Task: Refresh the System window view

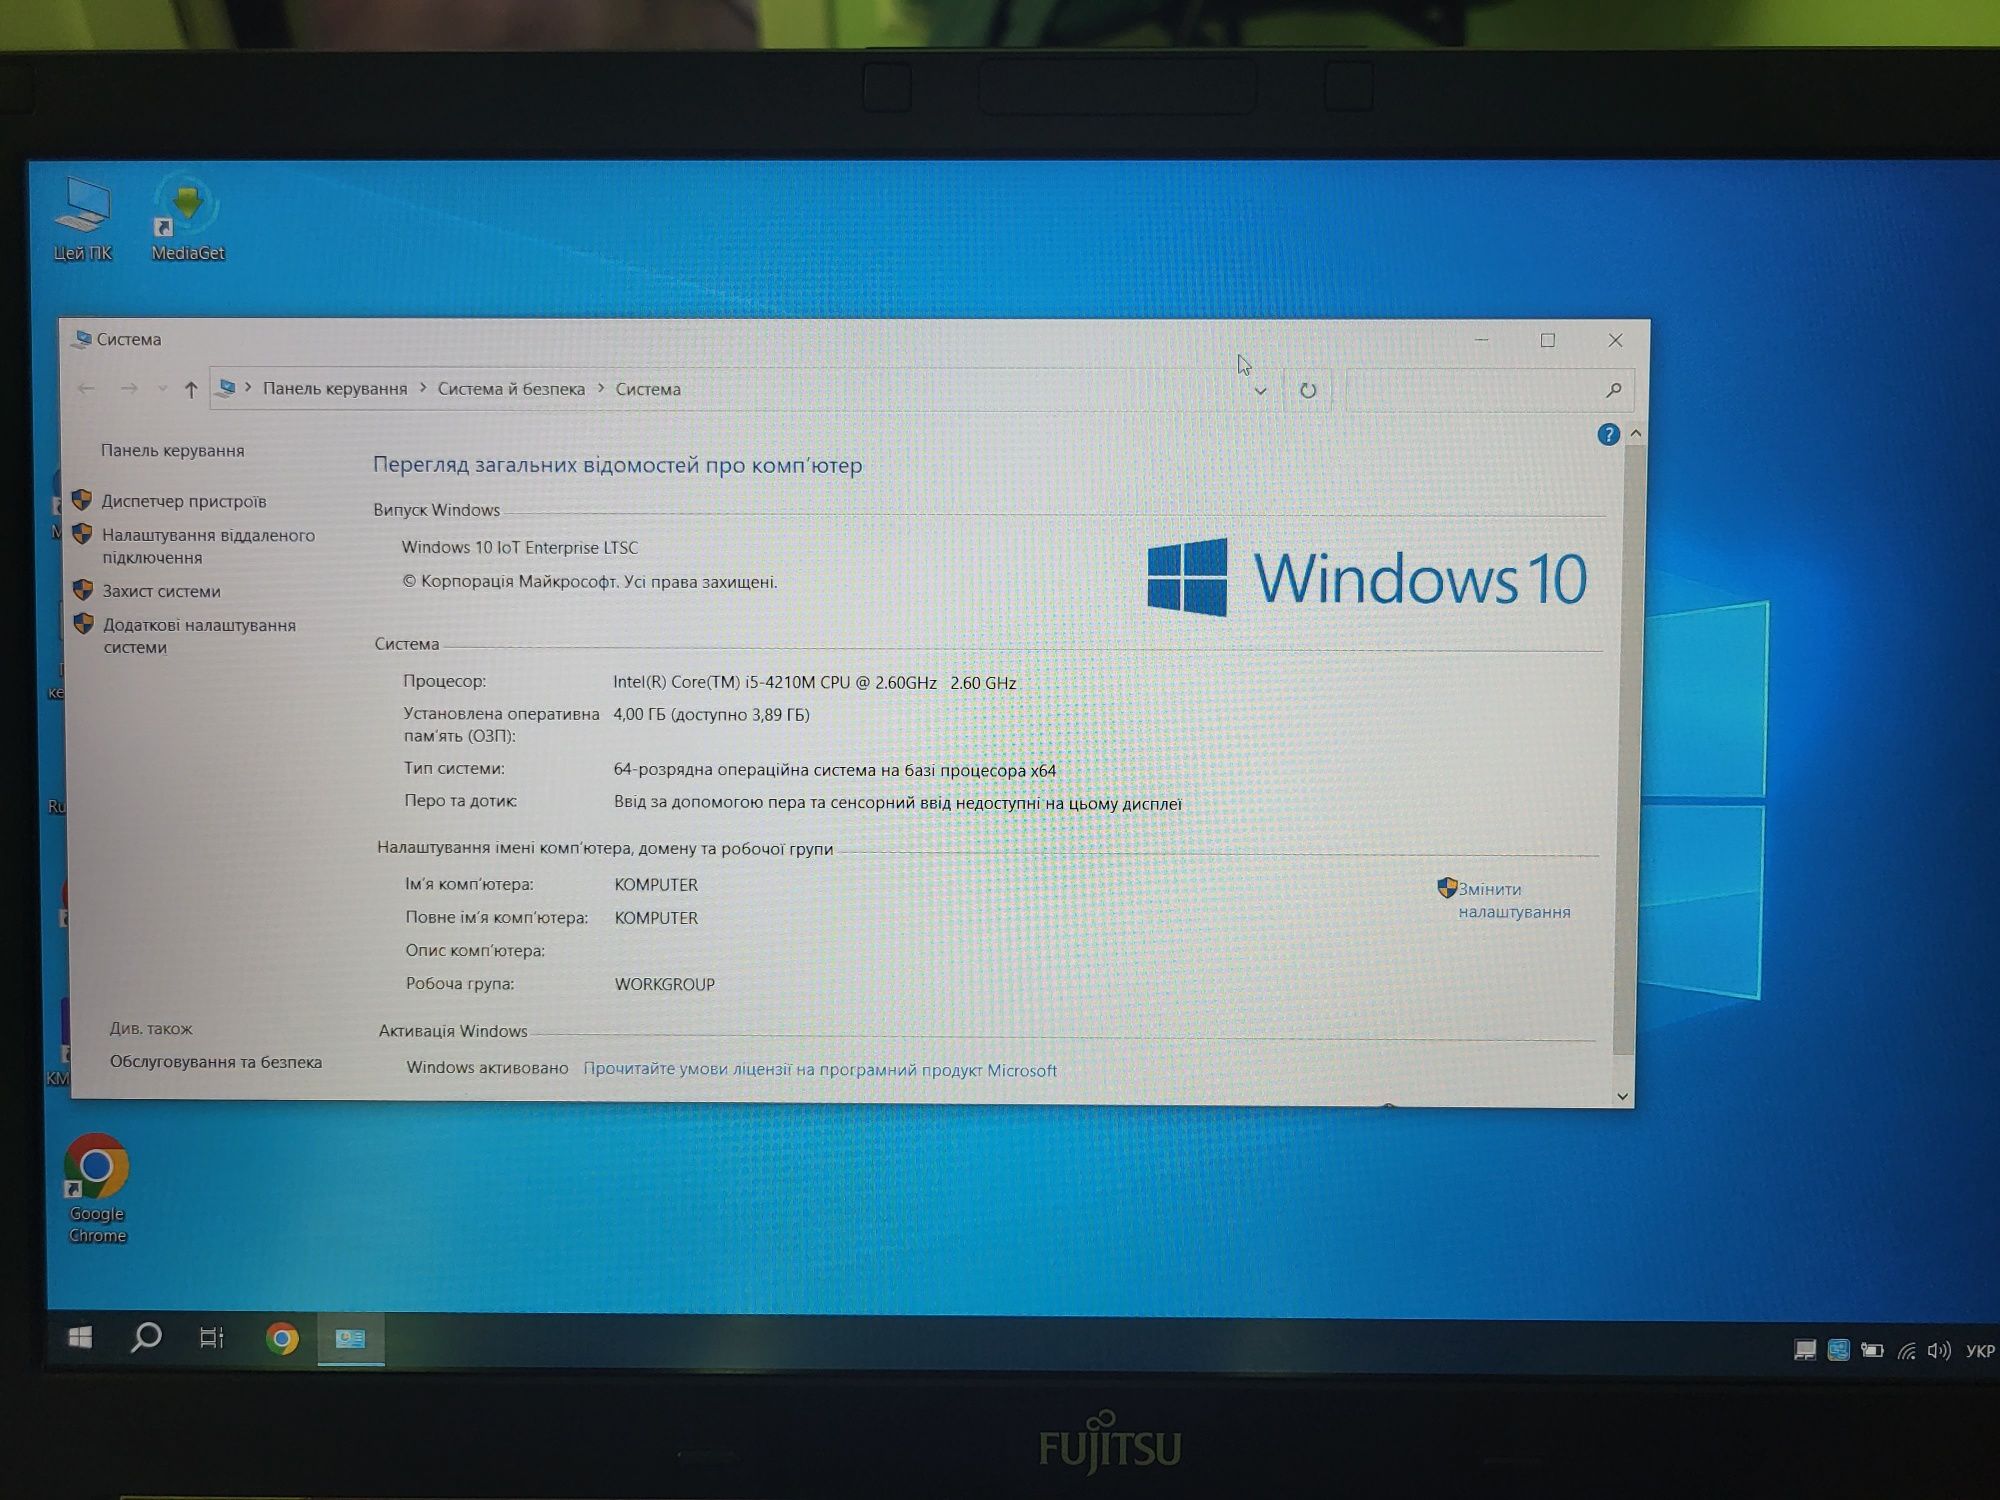Action: click(x=1308, y=390)
